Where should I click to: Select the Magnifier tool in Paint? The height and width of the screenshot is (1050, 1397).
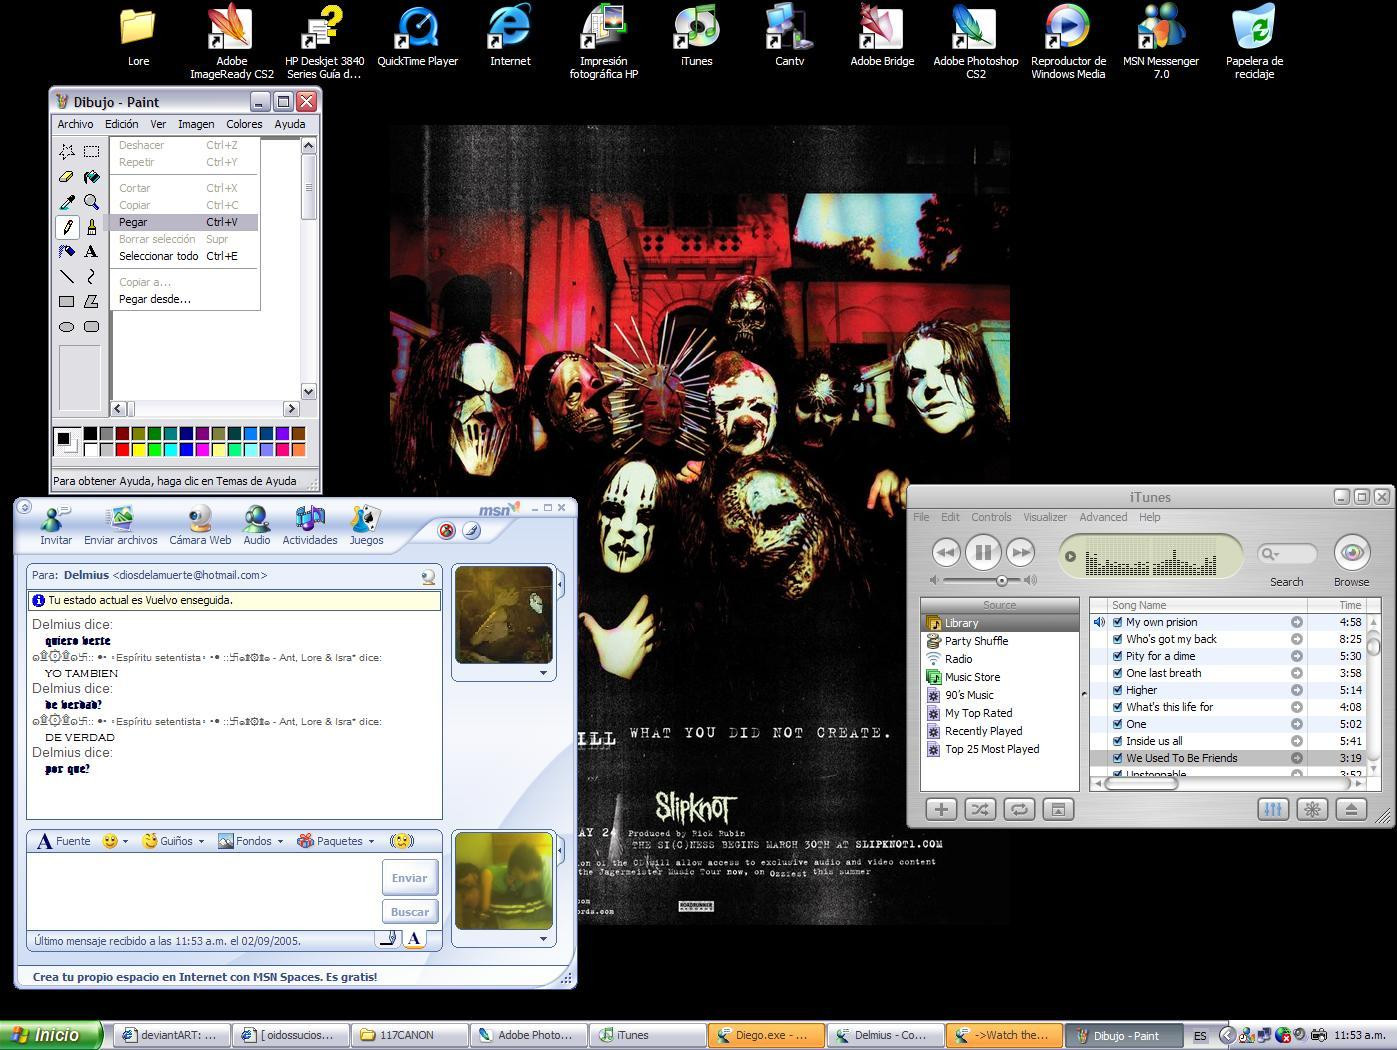(91, 202)
